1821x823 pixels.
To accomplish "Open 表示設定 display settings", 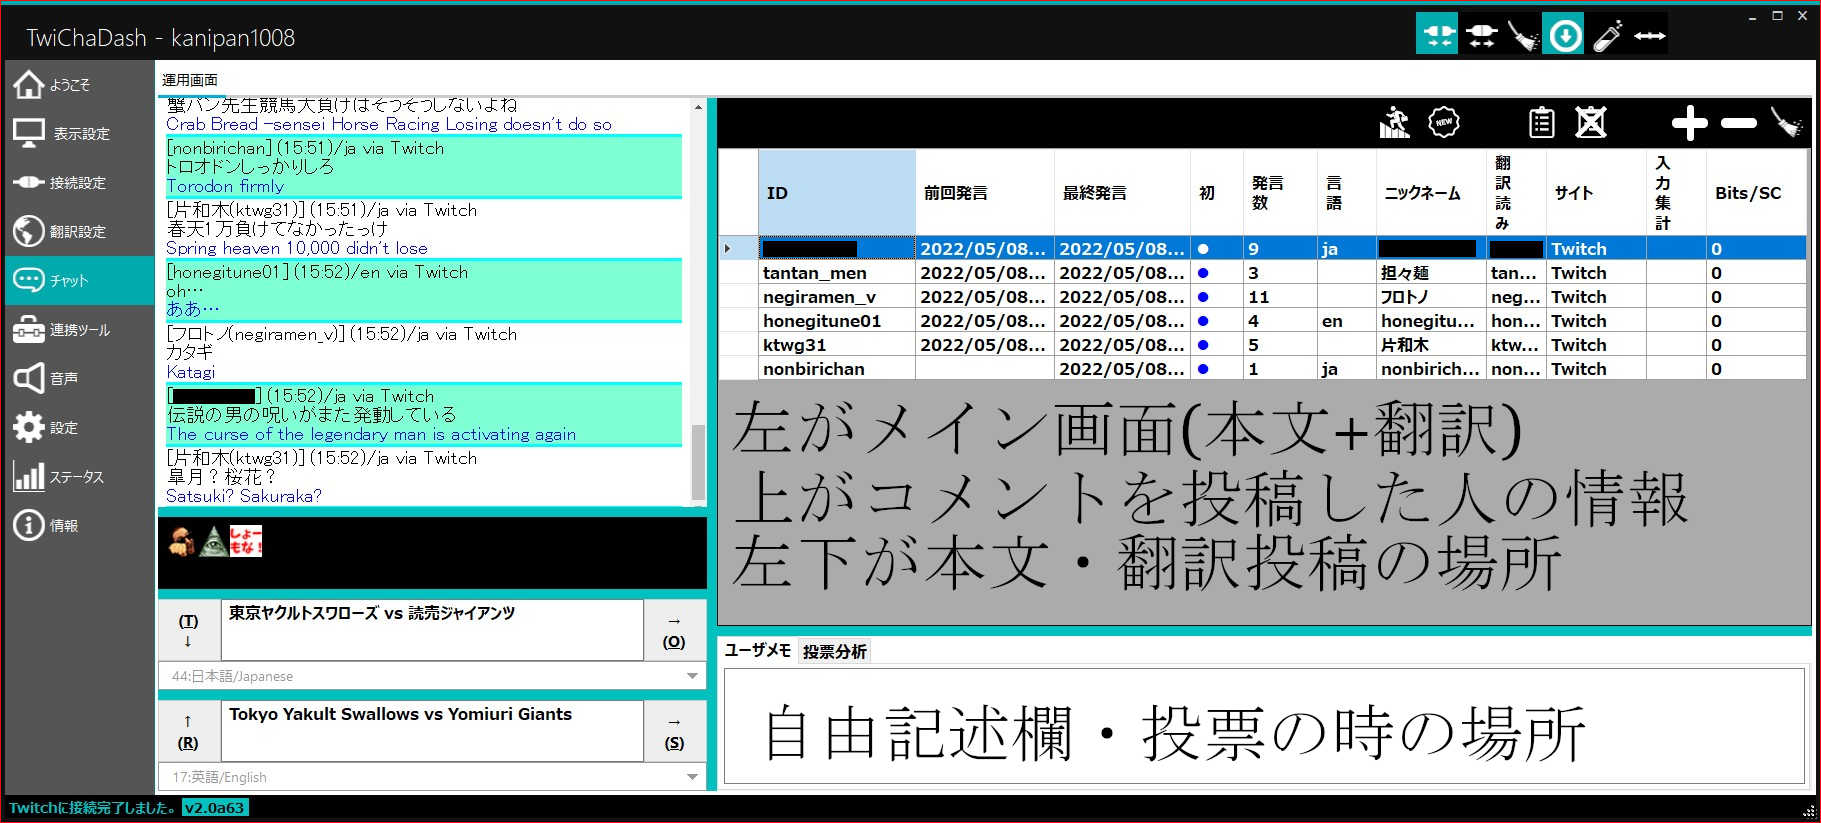I will pos(78,133).
